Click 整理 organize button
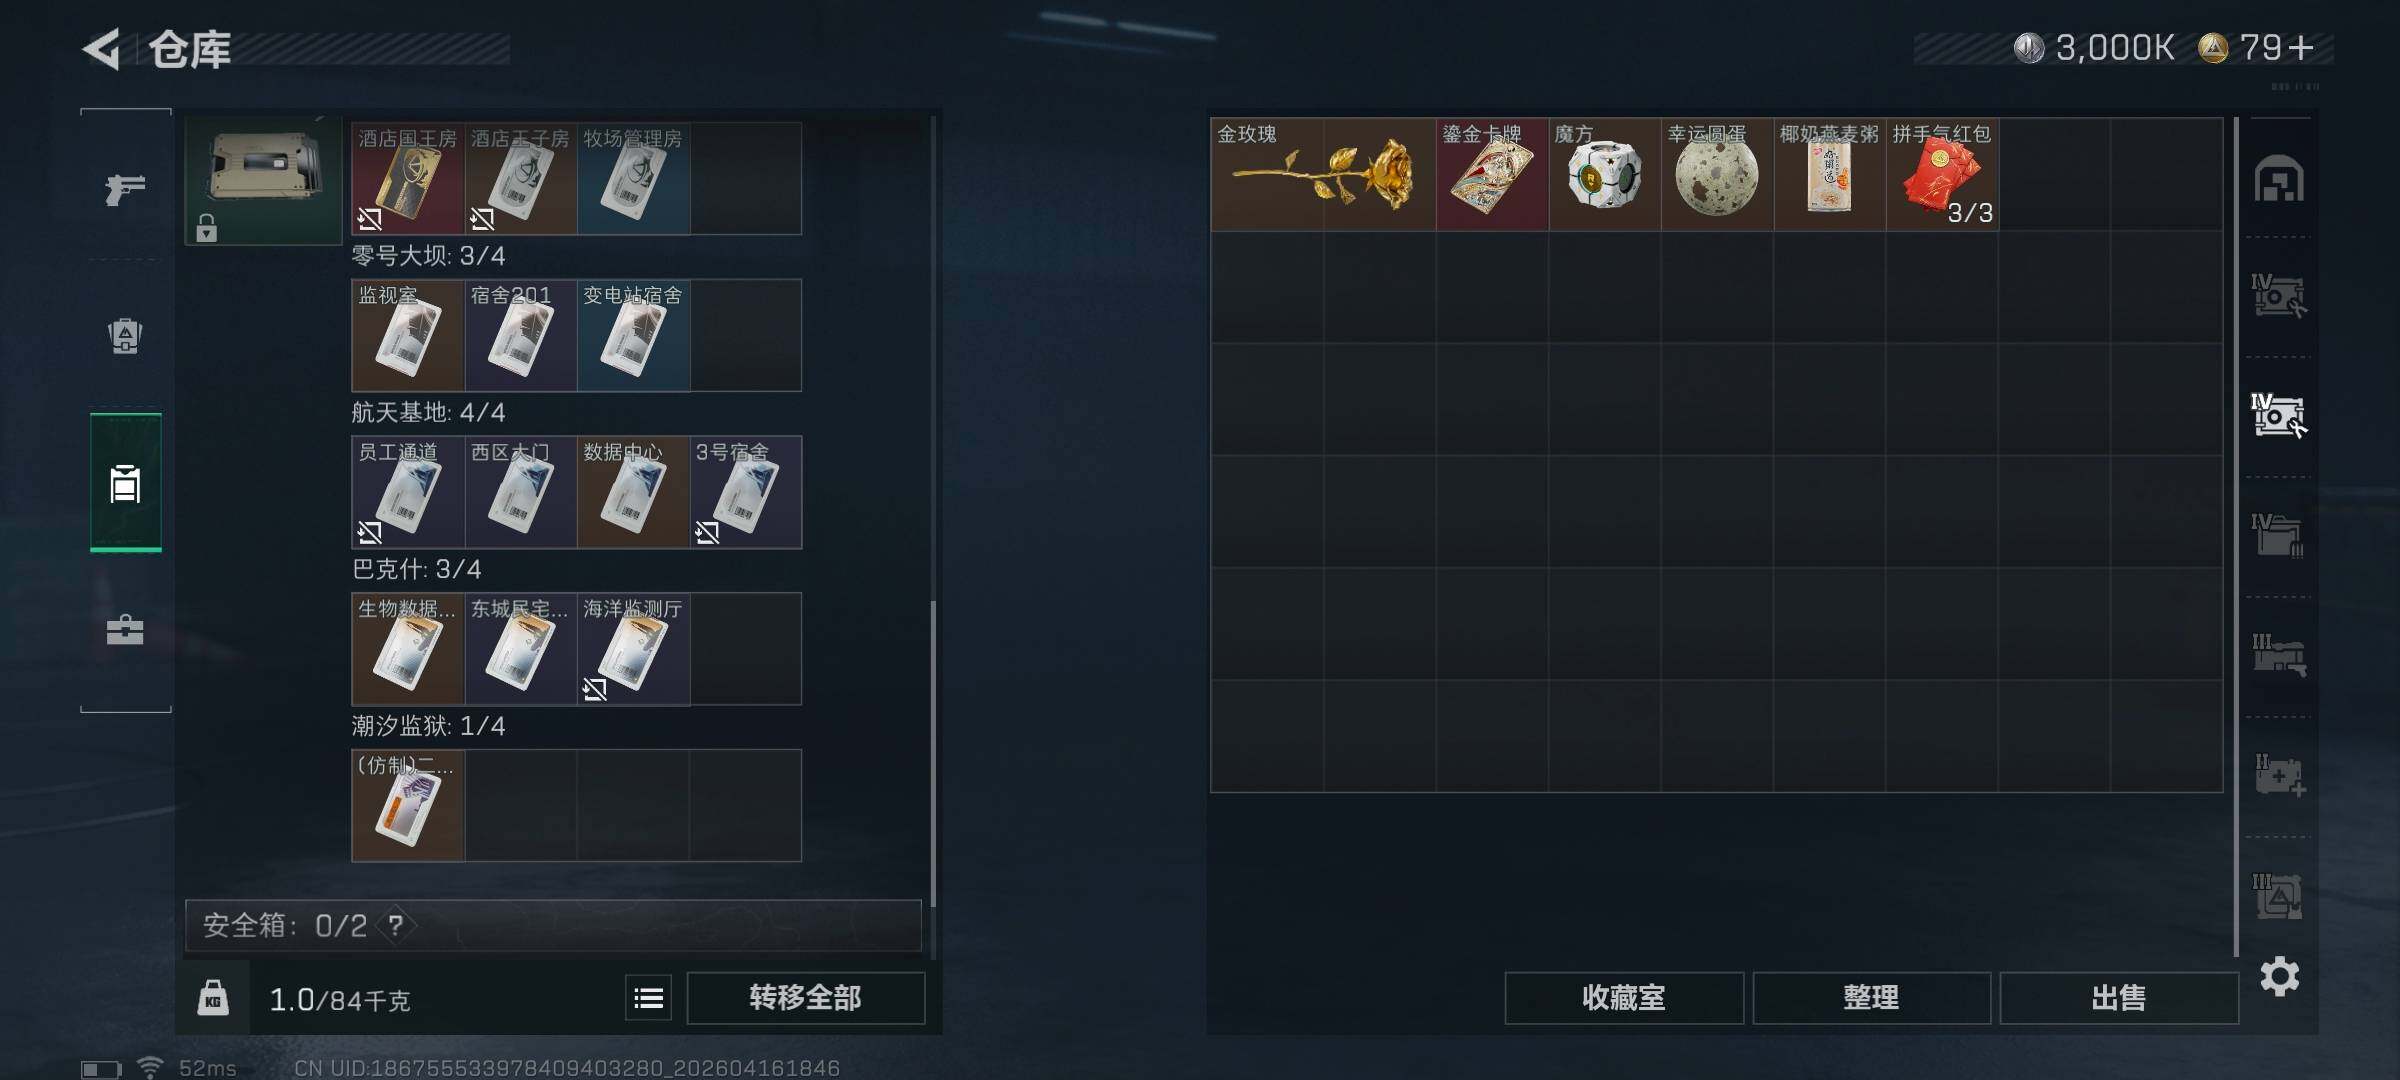2400x1080 pixels. pyautogui.click(x=1871, y=998)
